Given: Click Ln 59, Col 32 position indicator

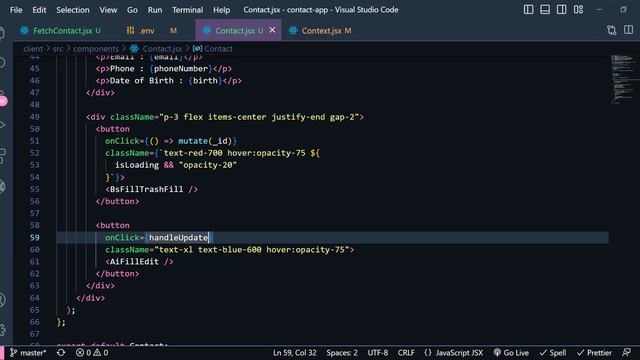Looking at the screenshot, I should 295,353.
